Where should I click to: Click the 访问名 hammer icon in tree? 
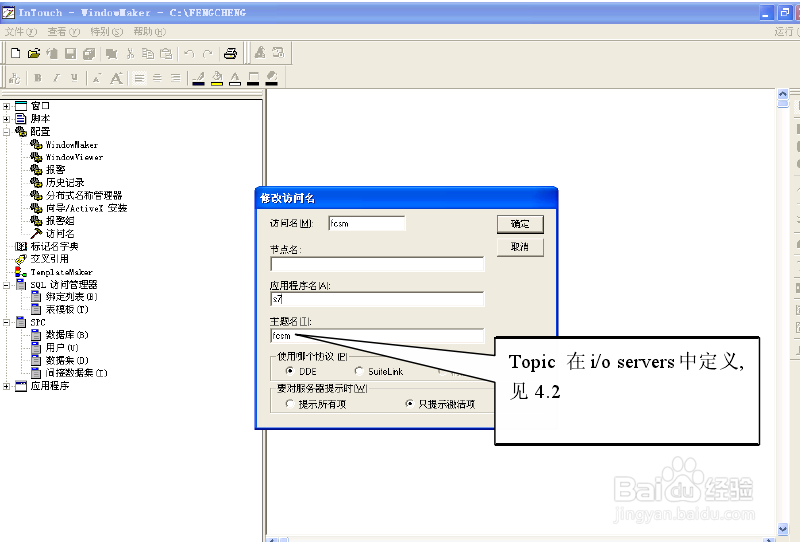click(36, 233)
